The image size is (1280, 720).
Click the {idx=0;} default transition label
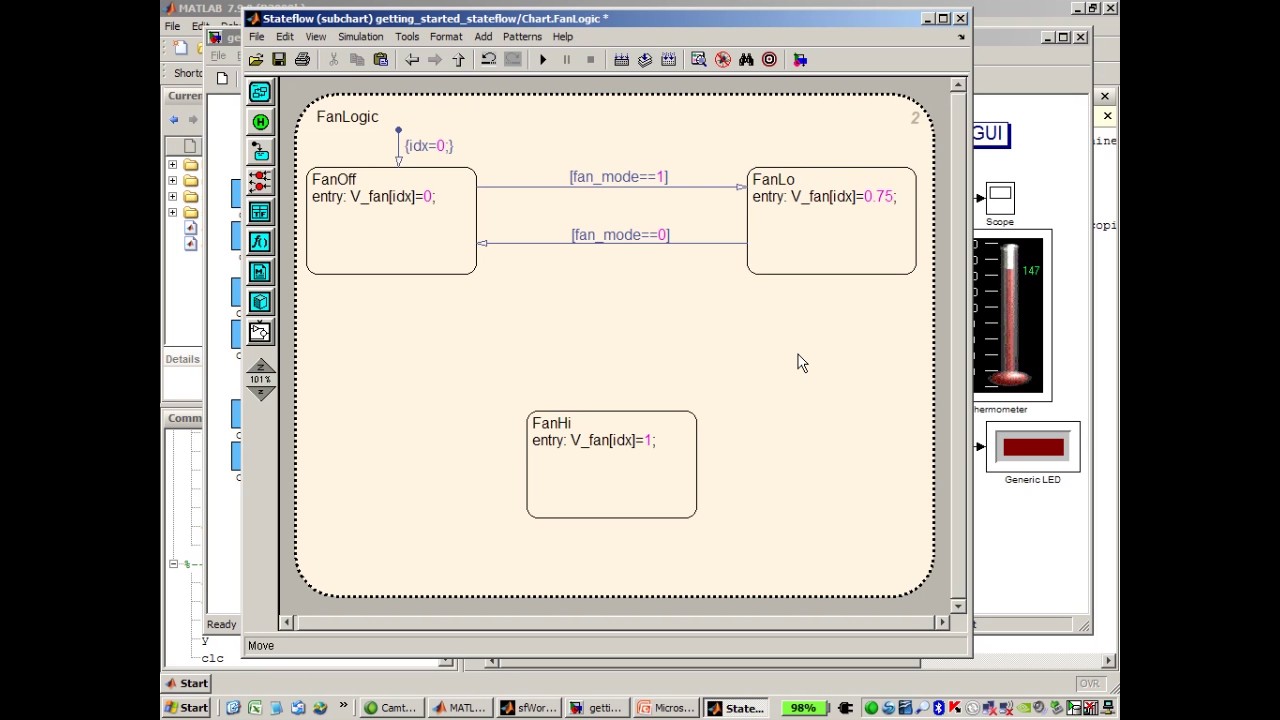(429, 146)
